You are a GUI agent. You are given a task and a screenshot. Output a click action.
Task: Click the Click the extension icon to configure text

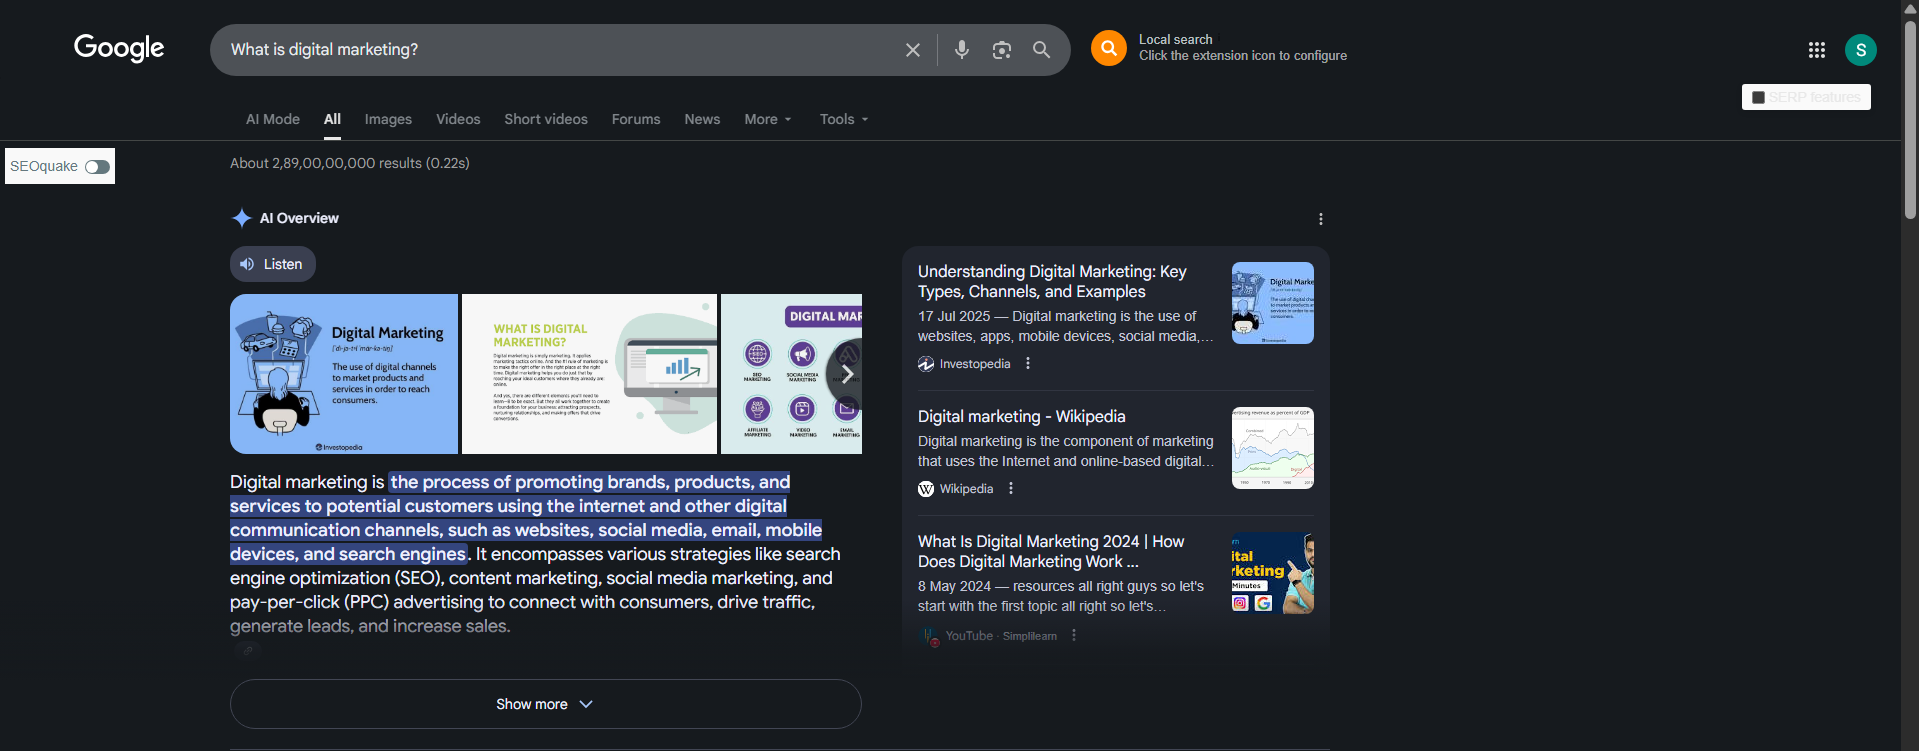point(1243,56)
